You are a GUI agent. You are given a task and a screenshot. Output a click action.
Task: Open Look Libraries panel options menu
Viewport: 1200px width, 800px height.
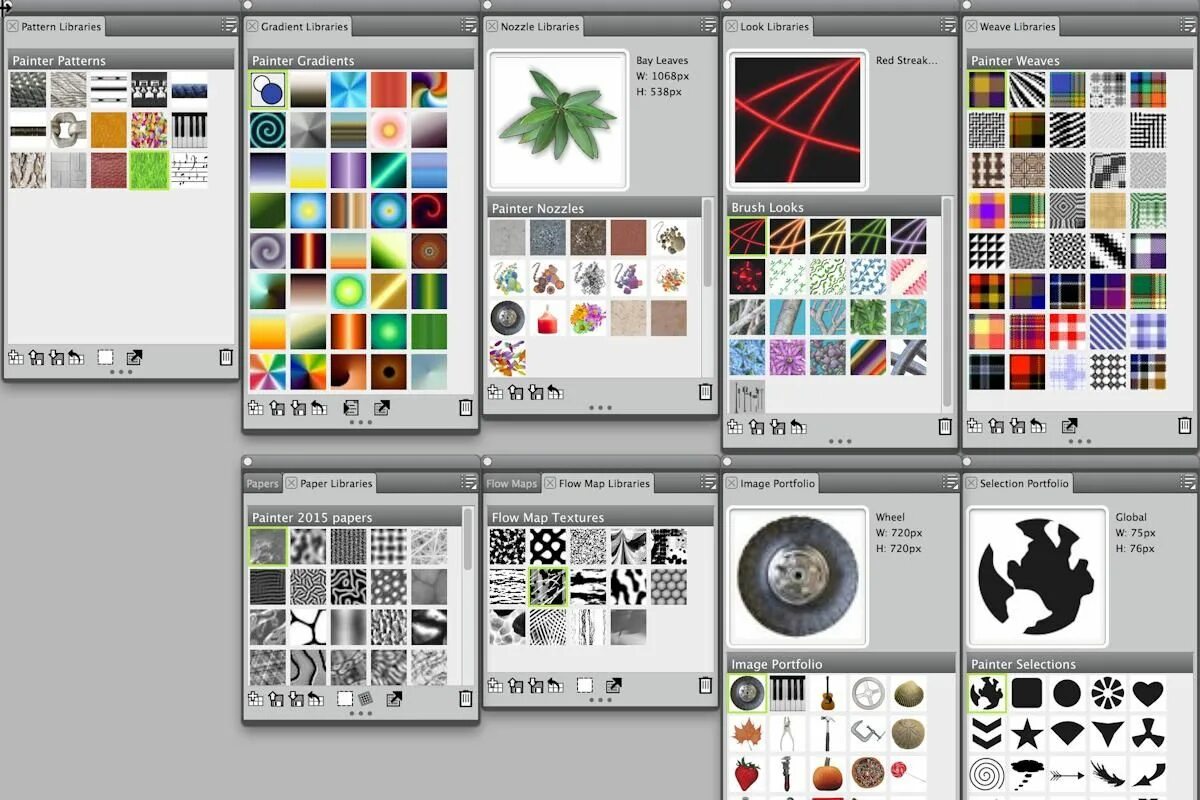click(x=949, y=25)
